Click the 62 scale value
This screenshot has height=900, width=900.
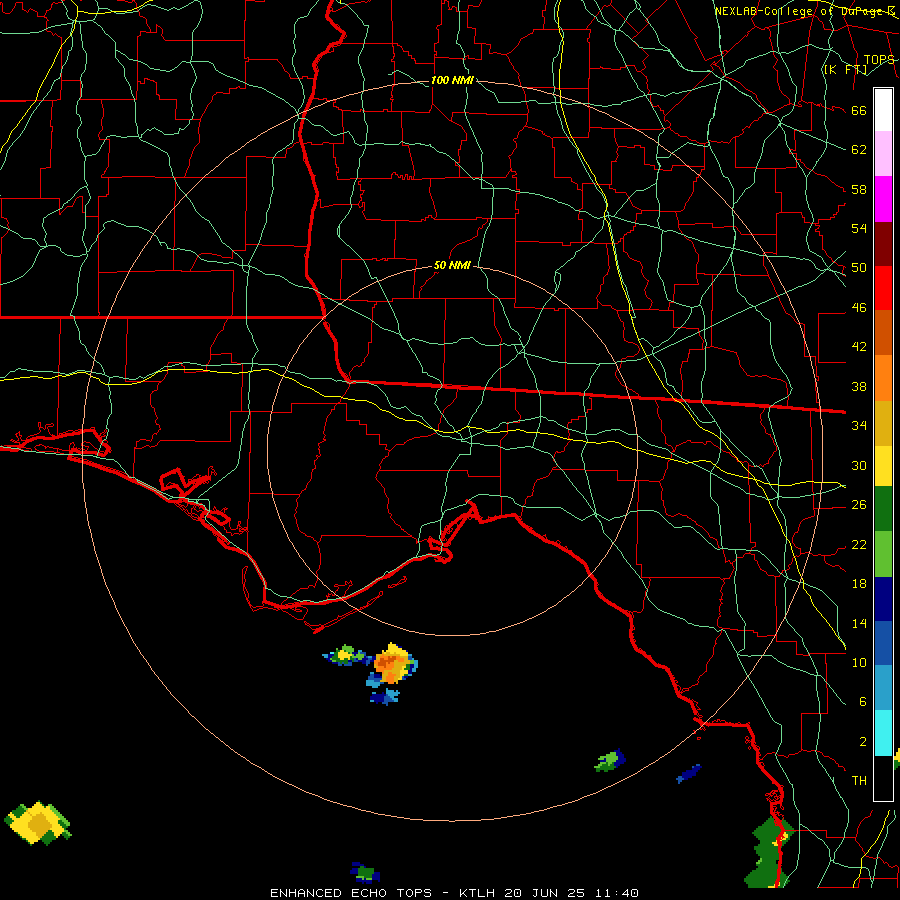(x=859, y=150)
